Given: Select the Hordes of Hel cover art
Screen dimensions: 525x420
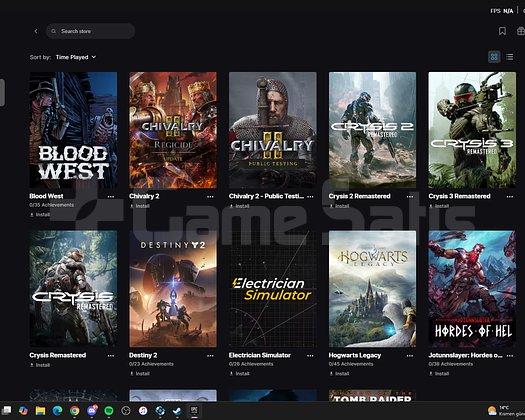Looking at the screenshot, I should (472, 289).
